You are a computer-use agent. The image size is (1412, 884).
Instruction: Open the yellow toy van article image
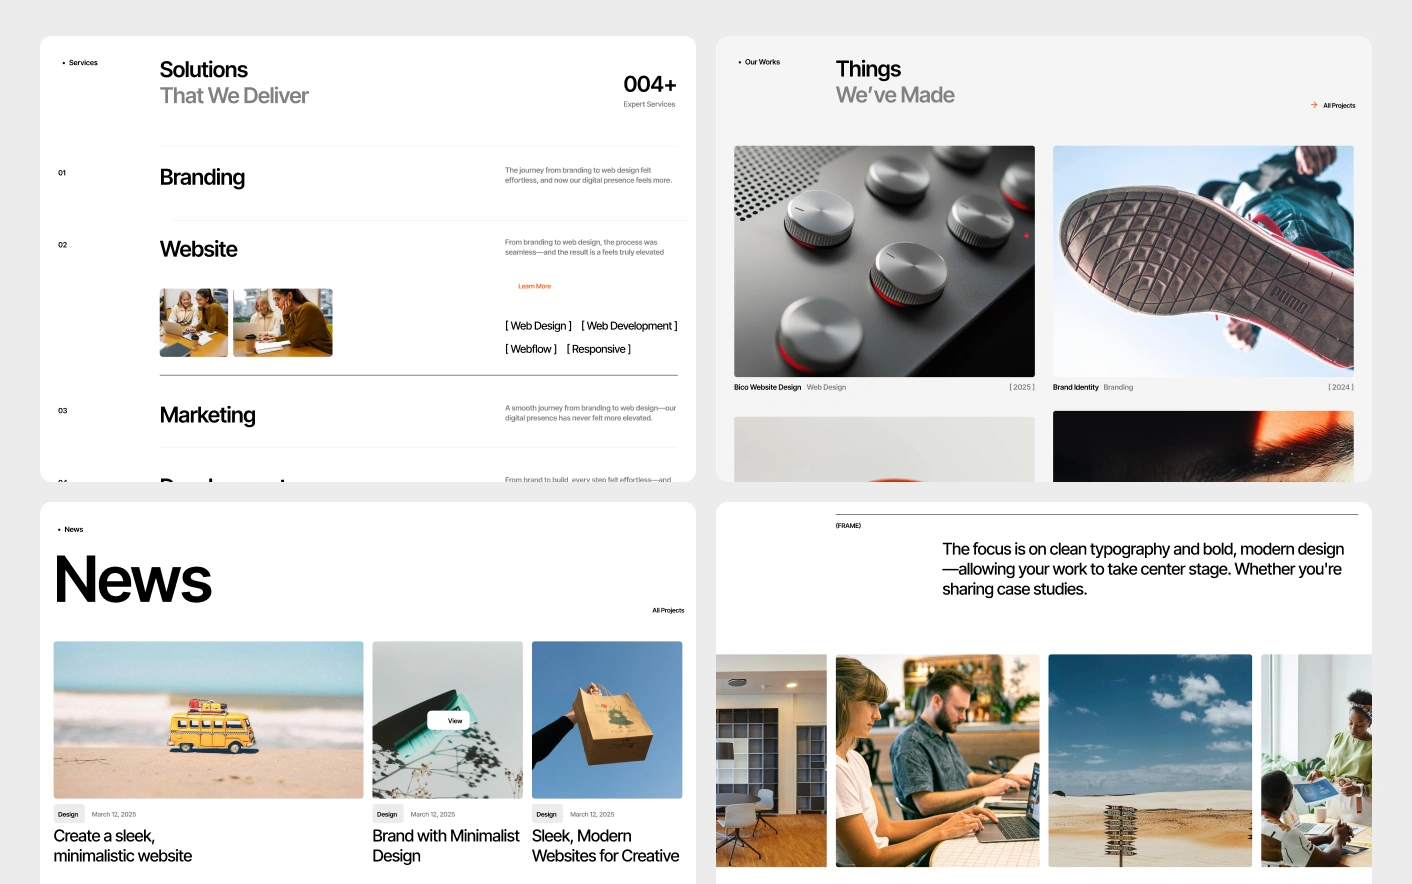point(208,719)
